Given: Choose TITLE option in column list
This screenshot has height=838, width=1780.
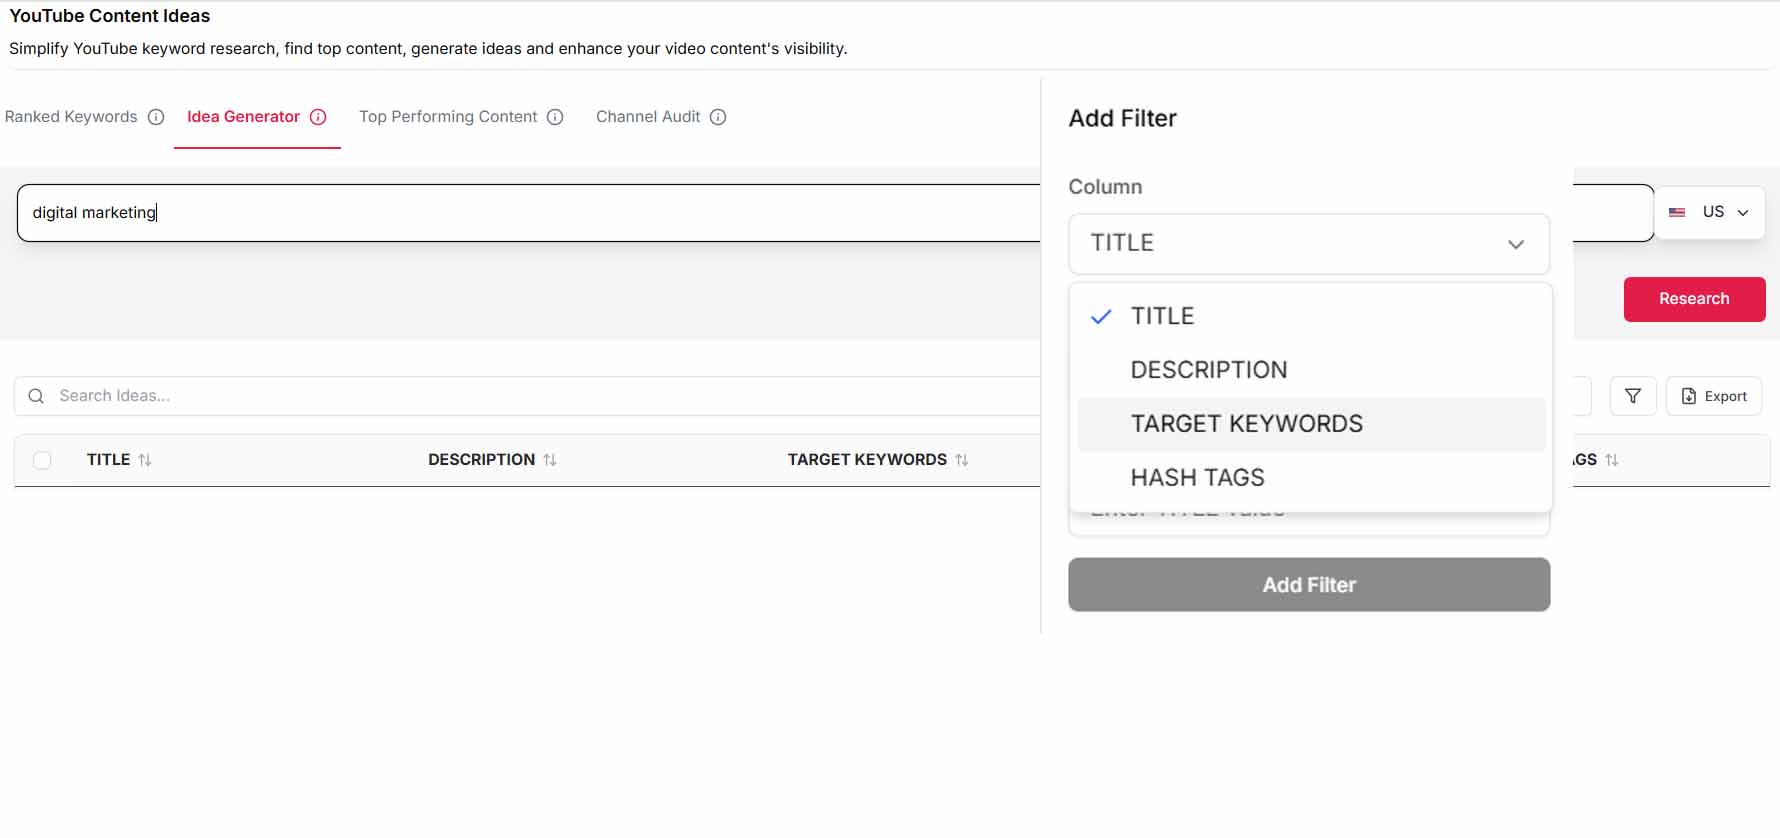Looking at the screenshot, I should click(x=1311, y=316).
